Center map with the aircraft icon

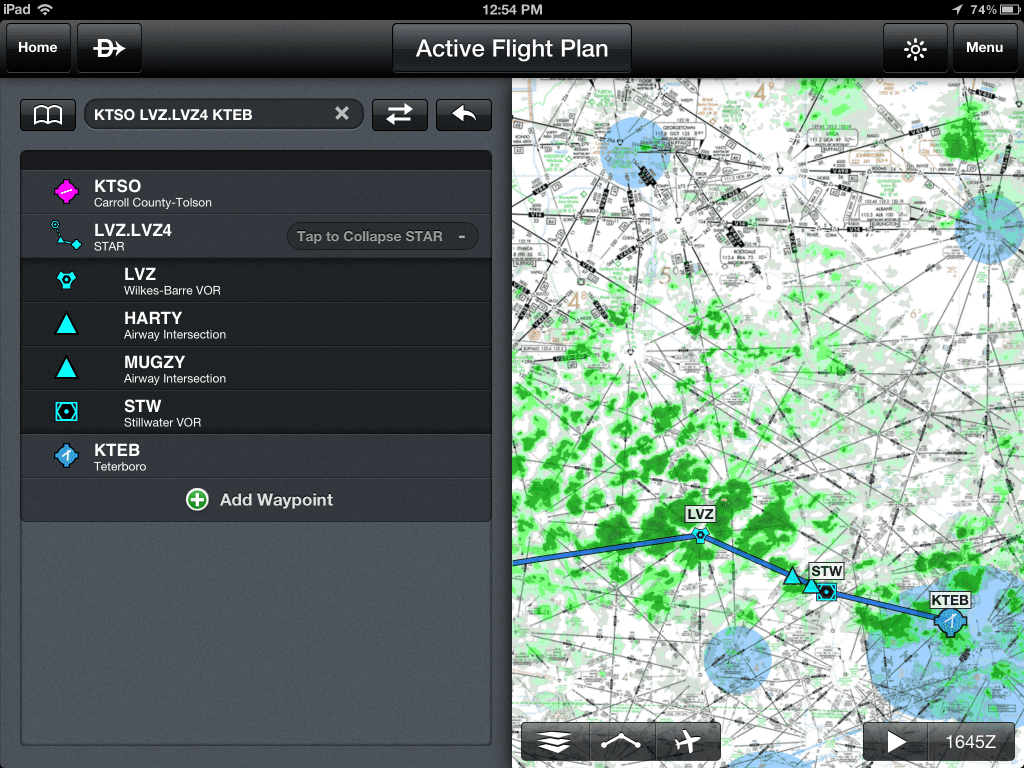(x=688, y=741)
